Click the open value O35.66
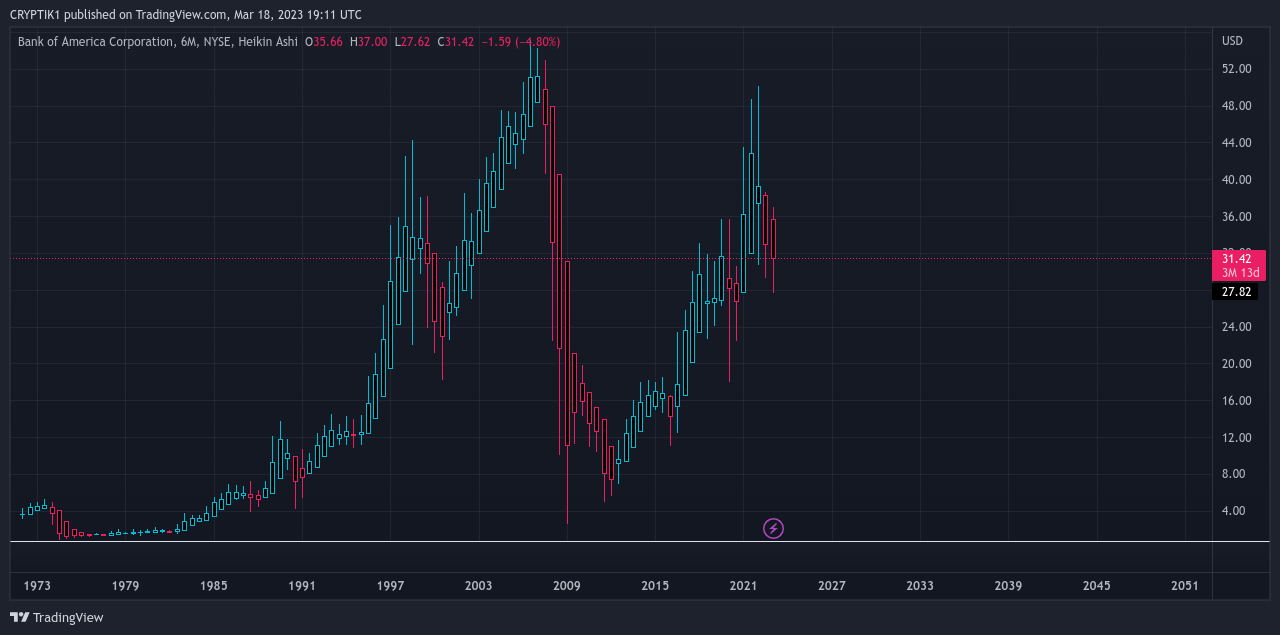The image size is (1280, 635). click(324, 42)
